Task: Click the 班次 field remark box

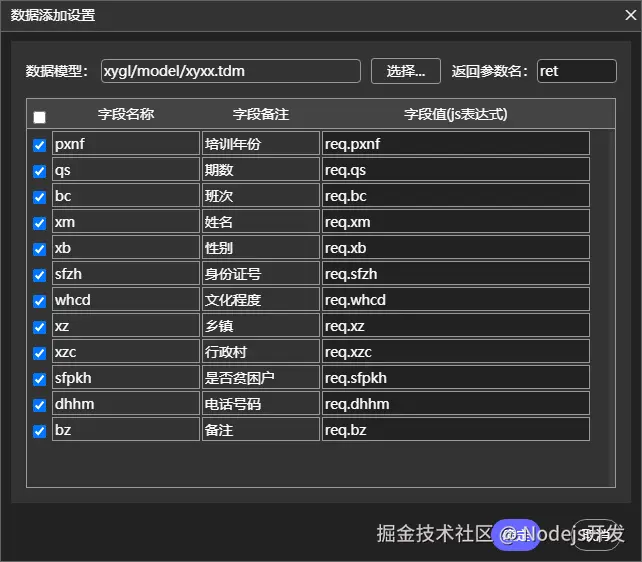Action: tap(261, 195)
